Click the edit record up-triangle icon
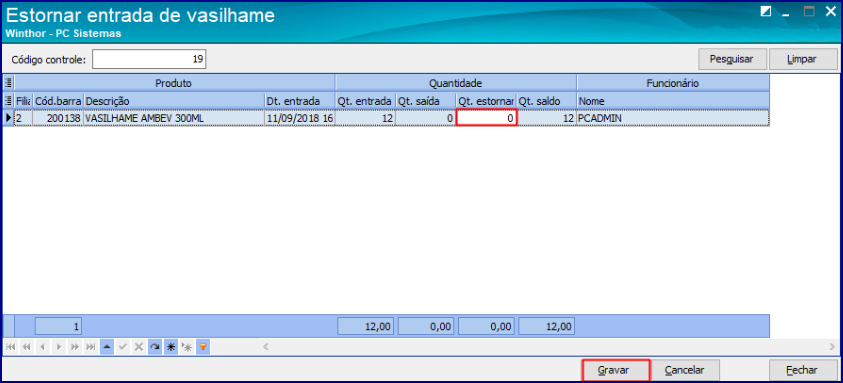Screen dimensions: 843x383 point(106,347)
